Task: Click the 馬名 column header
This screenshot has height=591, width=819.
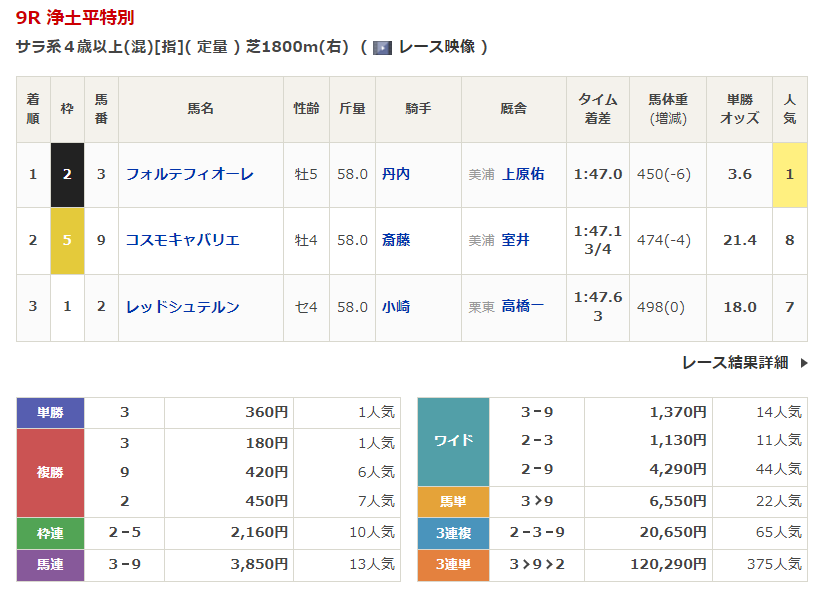Action: pos(200,109)
